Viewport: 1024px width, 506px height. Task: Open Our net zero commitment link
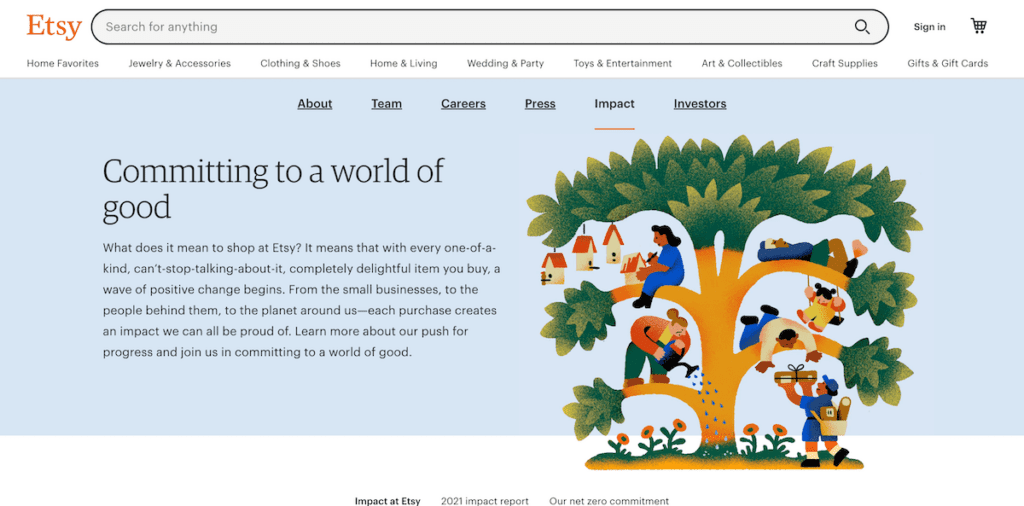609,501
